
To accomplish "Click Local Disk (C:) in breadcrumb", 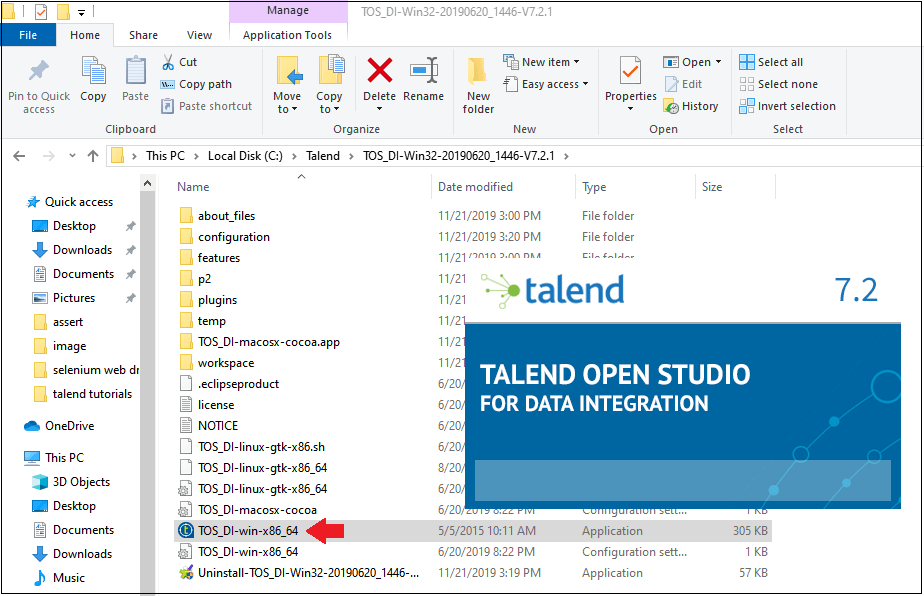I will pyautogui.click(x=245, y=156).
